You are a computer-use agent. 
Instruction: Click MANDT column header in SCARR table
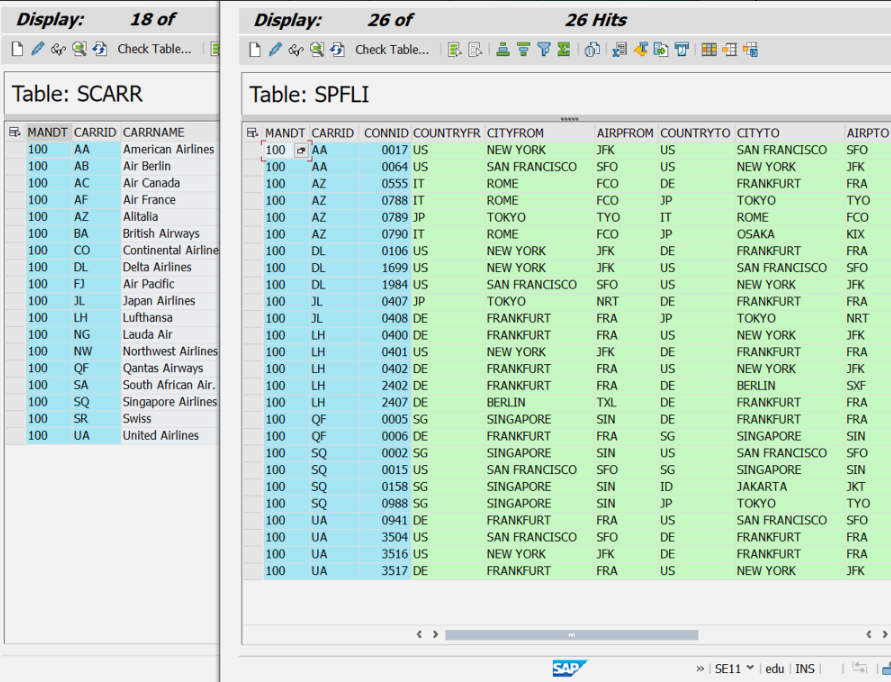click(48, 132)
